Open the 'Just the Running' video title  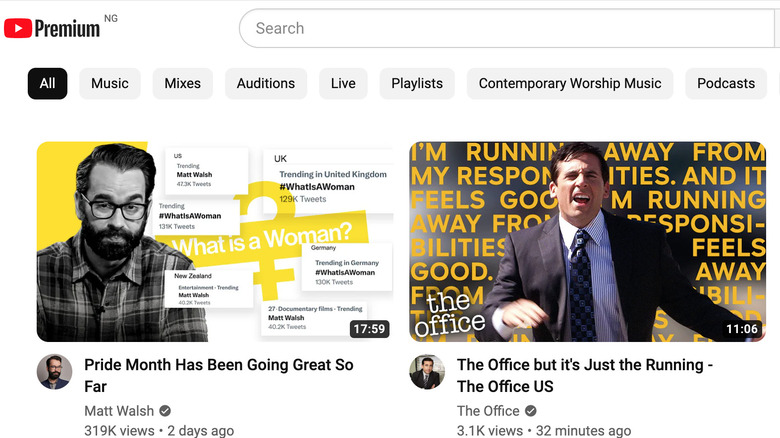point(584,376)
